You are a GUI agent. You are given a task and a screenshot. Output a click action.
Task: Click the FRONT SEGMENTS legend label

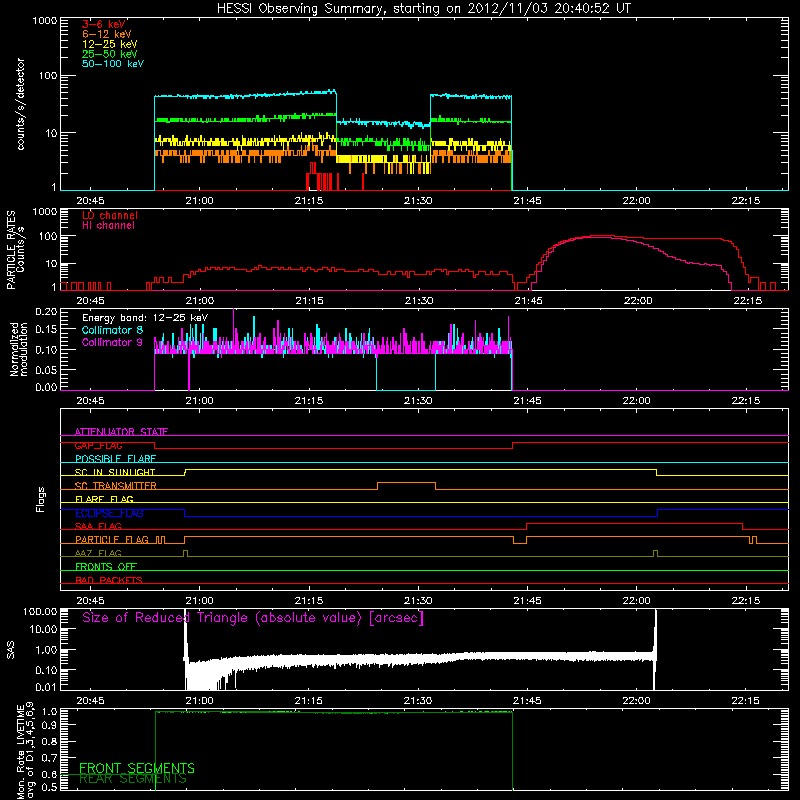(137, 768)
